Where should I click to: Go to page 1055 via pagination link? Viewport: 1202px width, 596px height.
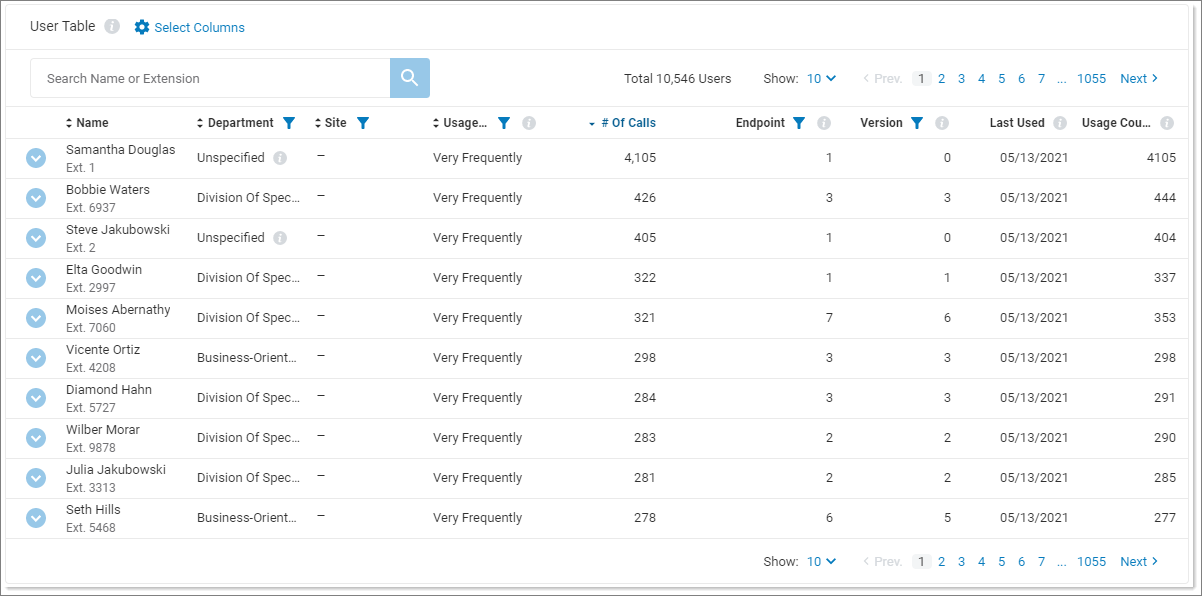pyautogui.click(x=1091, y=78)
